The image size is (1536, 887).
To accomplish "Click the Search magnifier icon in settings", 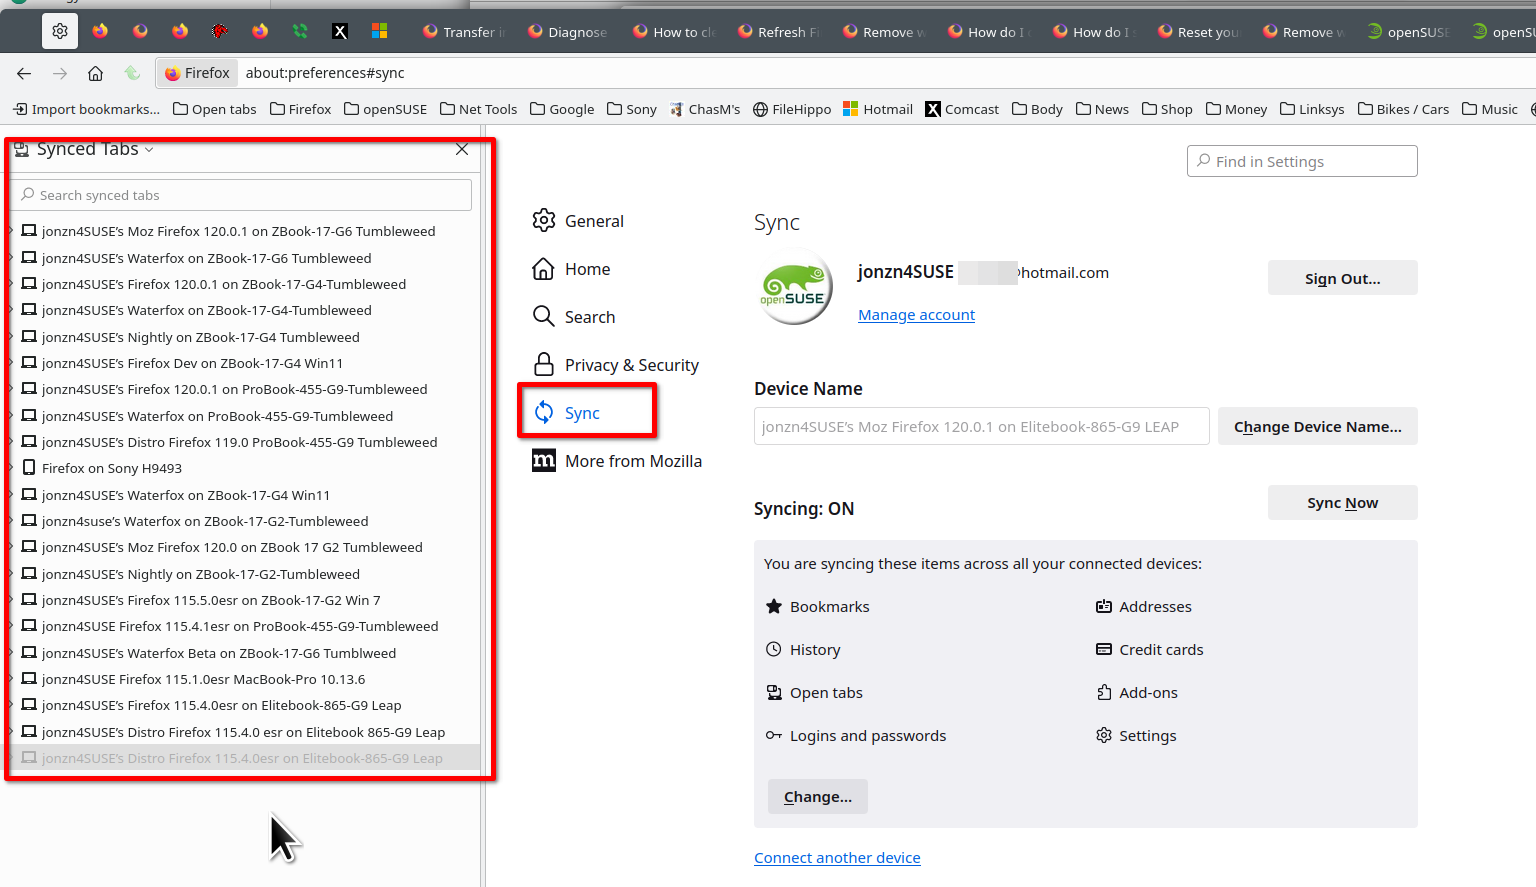I will point(544,316).
